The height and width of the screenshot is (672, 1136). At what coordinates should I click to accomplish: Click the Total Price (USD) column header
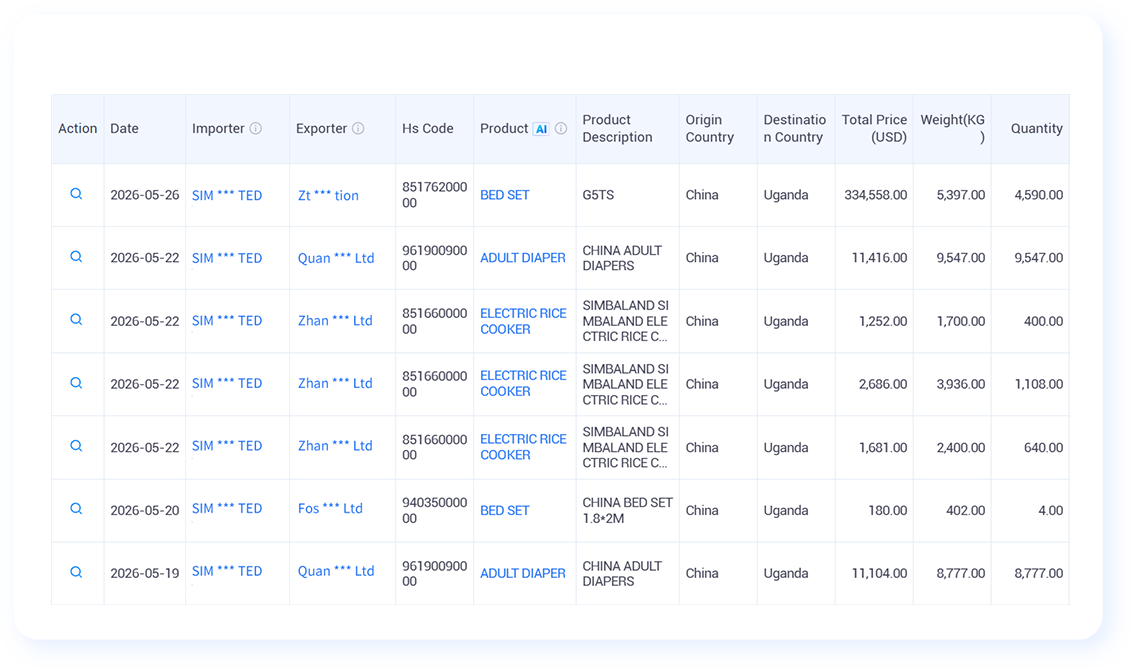874,128
